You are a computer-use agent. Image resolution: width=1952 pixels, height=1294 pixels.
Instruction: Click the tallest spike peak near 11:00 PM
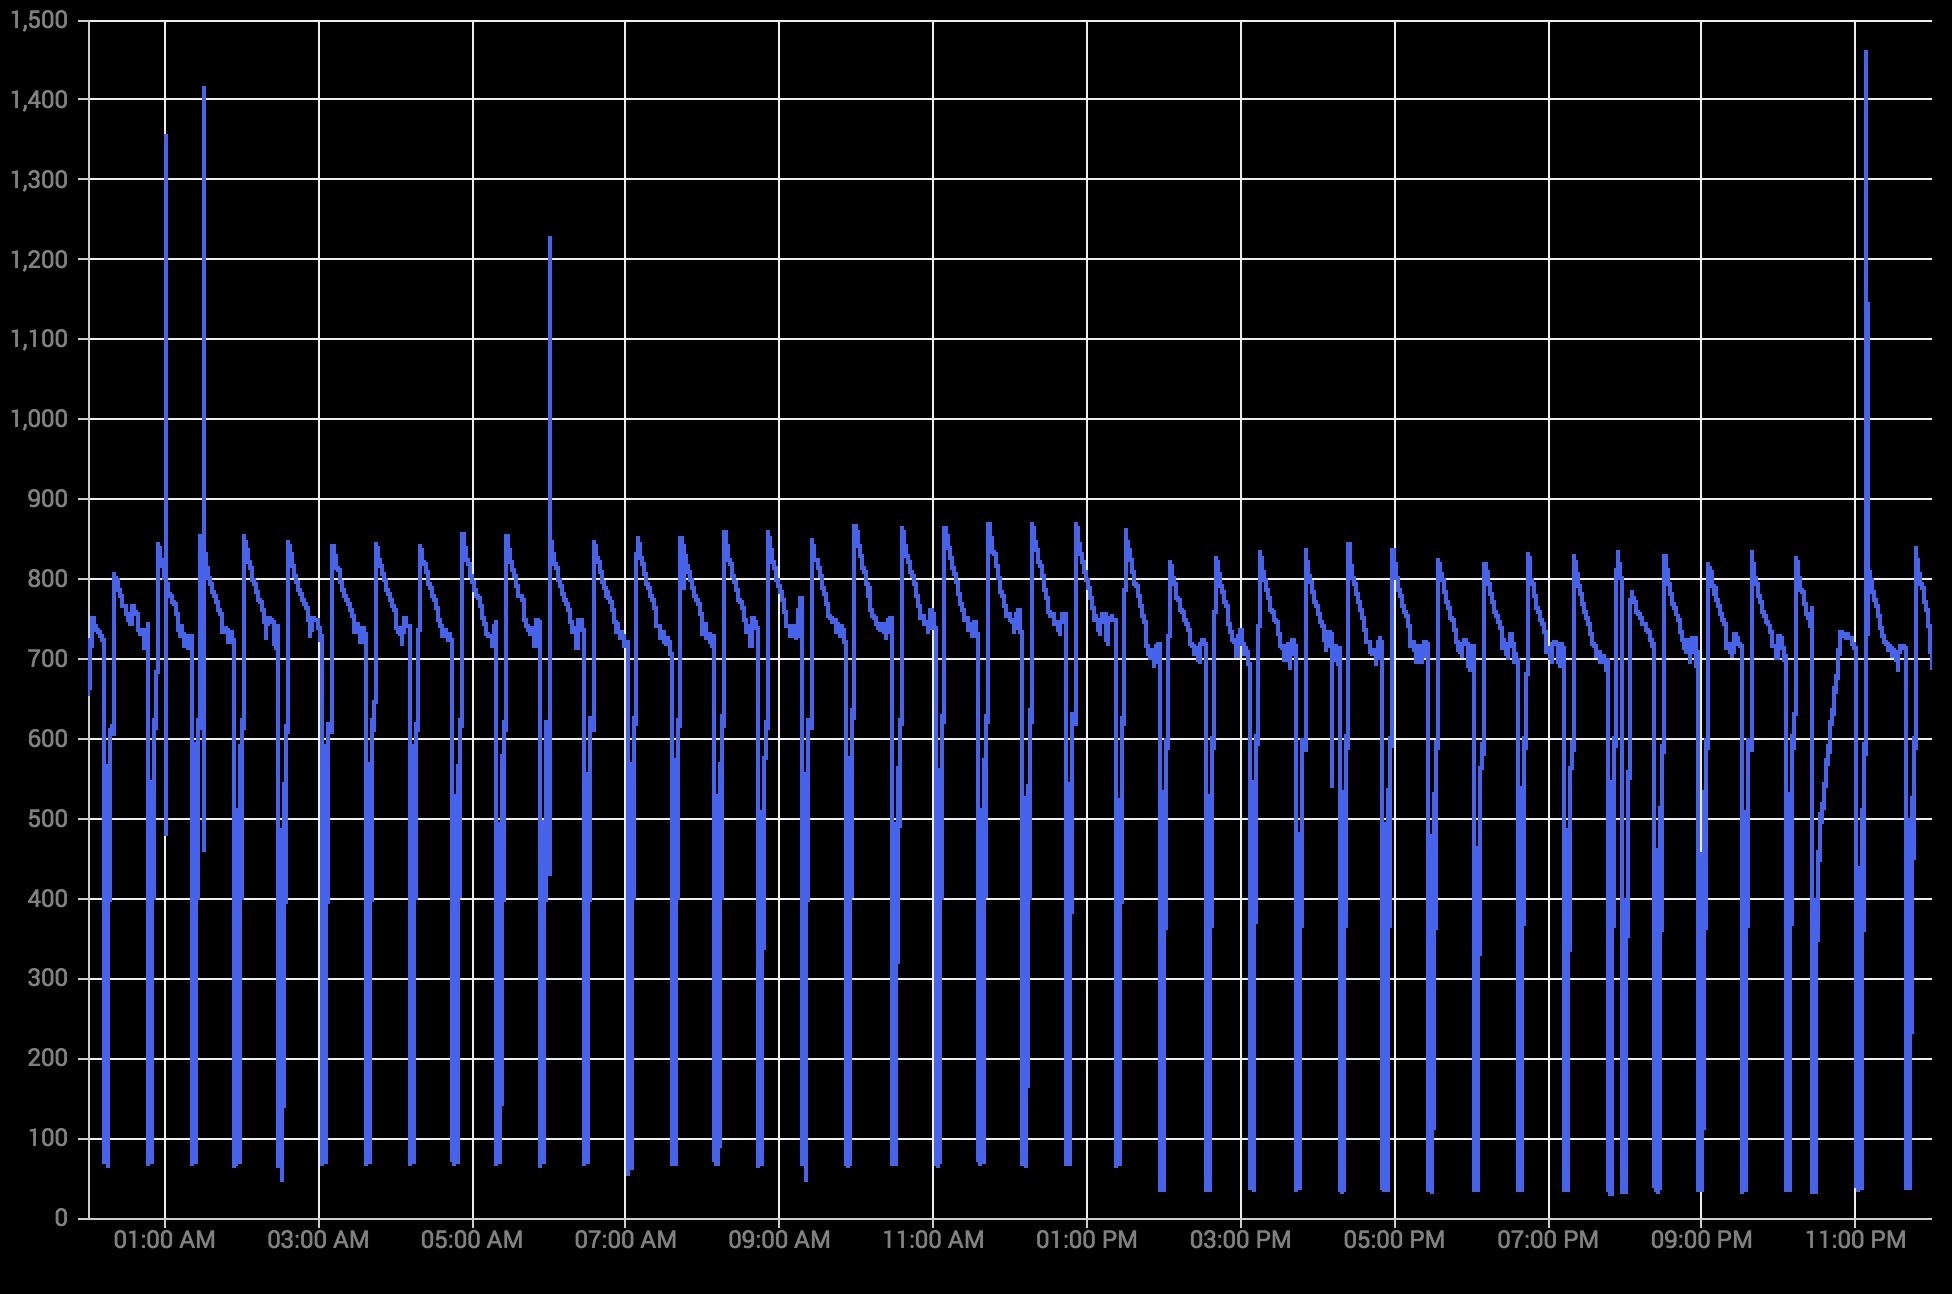pos(1866,53)
